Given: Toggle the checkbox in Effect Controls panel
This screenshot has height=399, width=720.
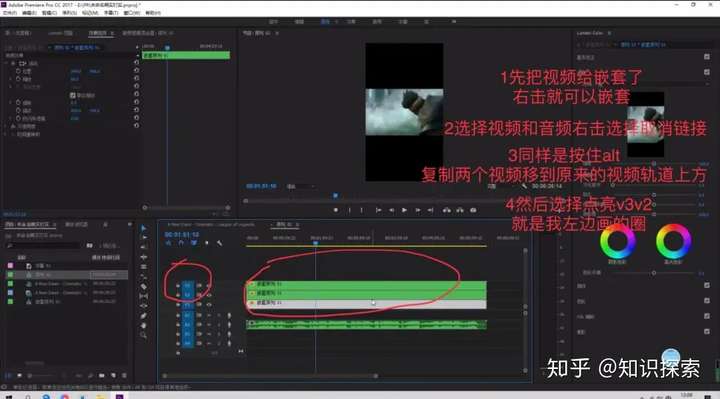Looking at the screenshot, I should (x=73, y=96).
